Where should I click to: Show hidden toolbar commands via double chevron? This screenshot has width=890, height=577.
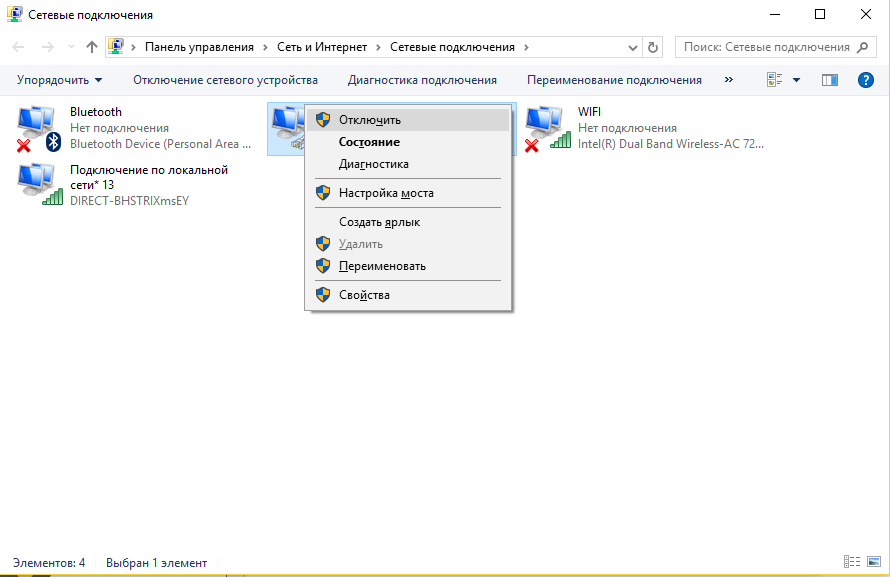(x=728, y=80)
